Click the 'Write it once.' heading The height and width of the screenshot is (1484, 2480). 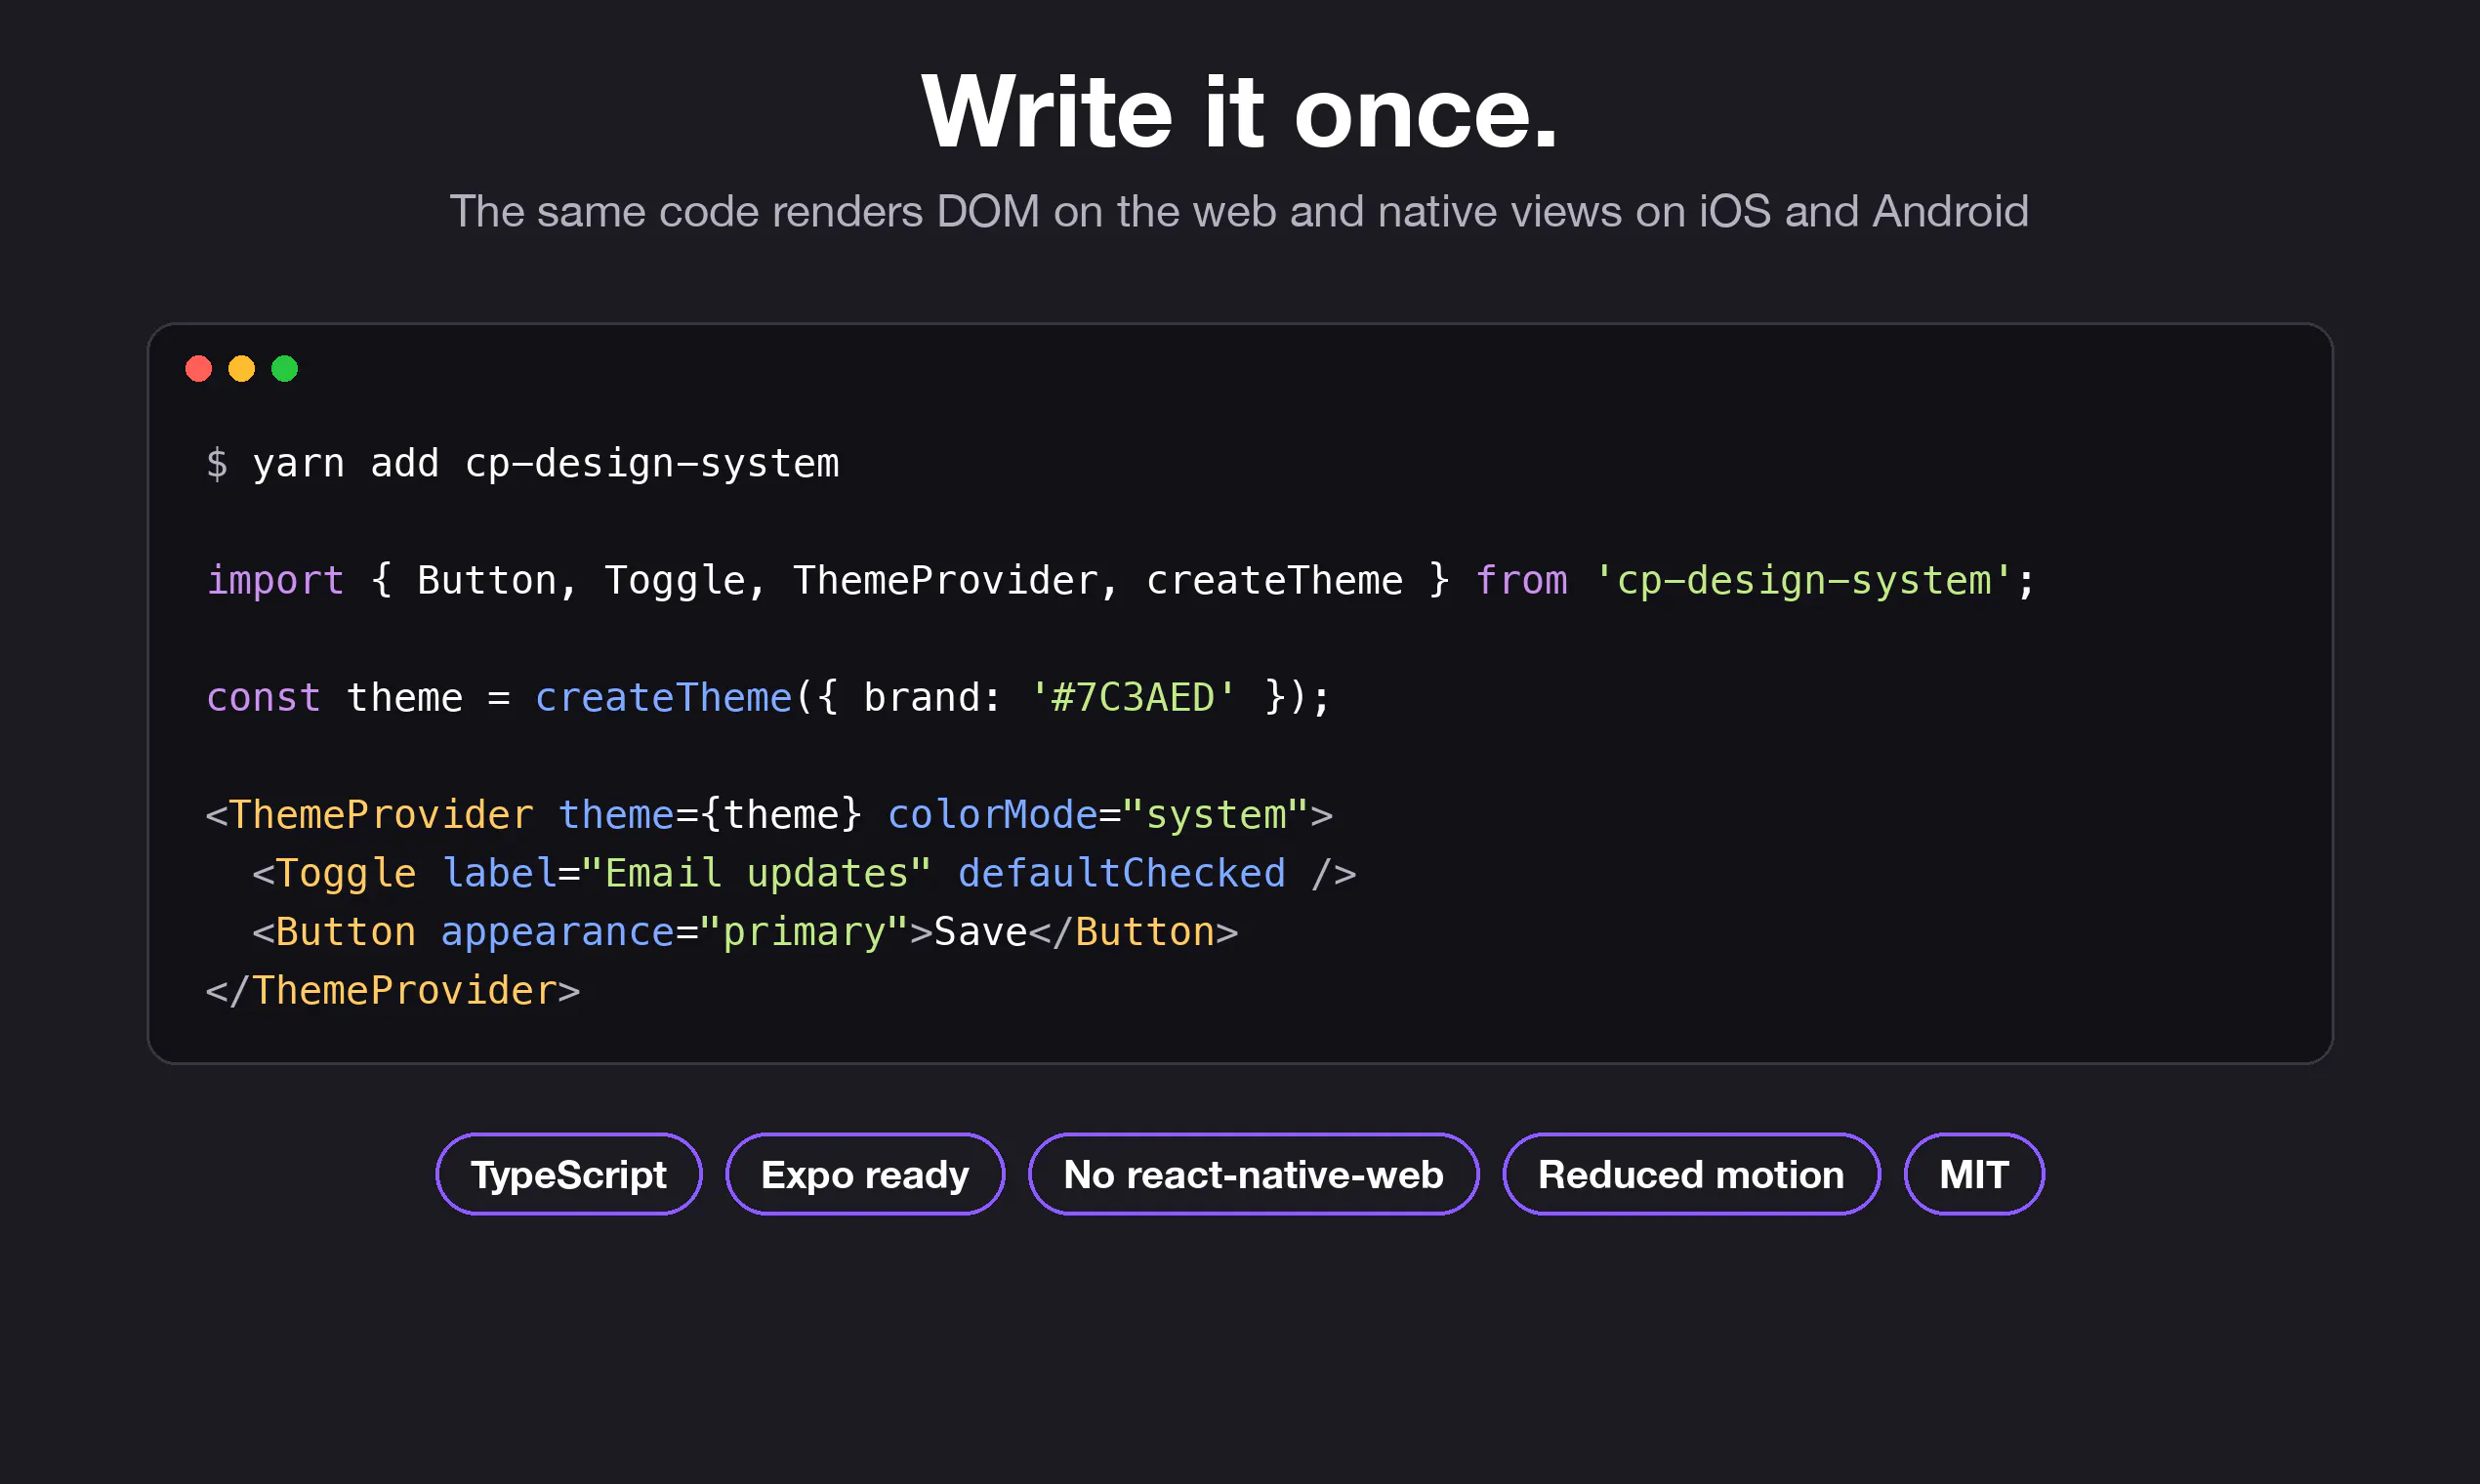[1240, 112]
